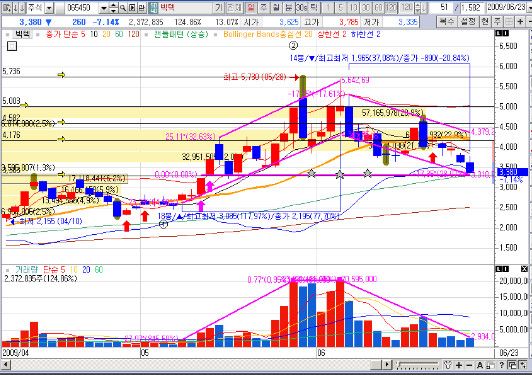This screenshot has width=532, height=375.
Task: Click the right scroll arrow of the chart scrollbar
Action: [x=387, y=365]
